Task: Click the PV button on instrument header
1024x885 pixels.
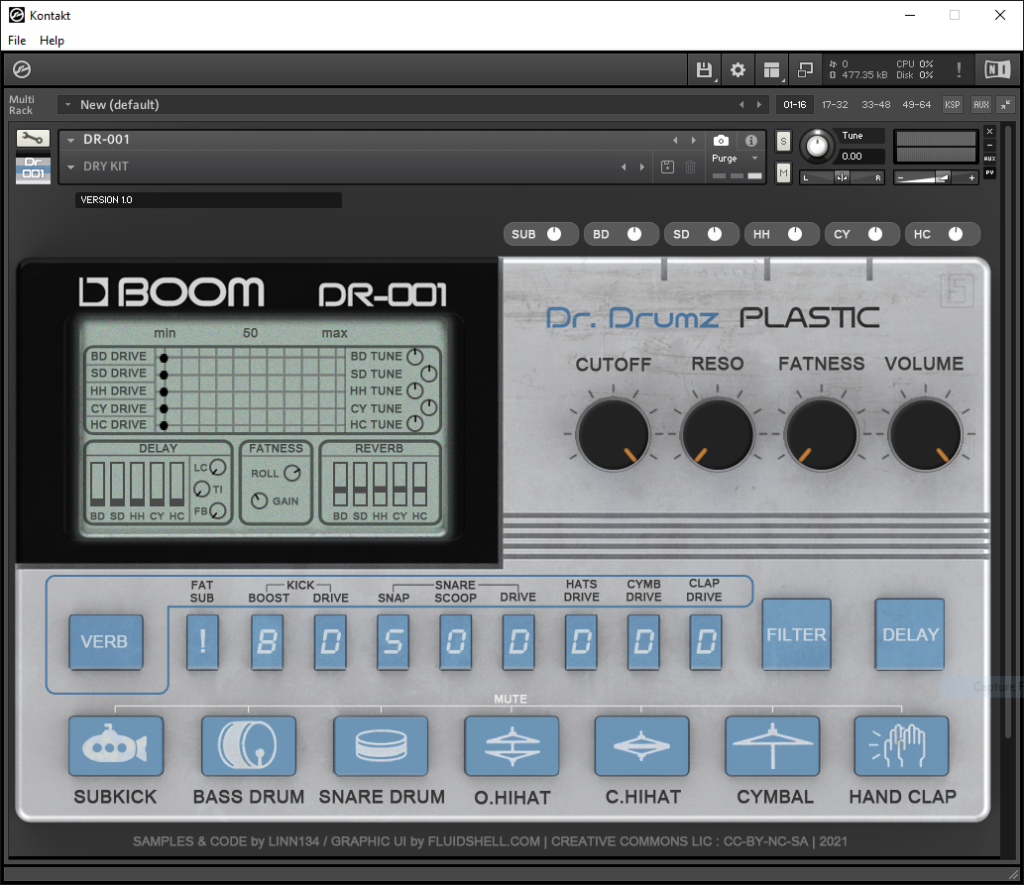Action: tap(989, 173)
